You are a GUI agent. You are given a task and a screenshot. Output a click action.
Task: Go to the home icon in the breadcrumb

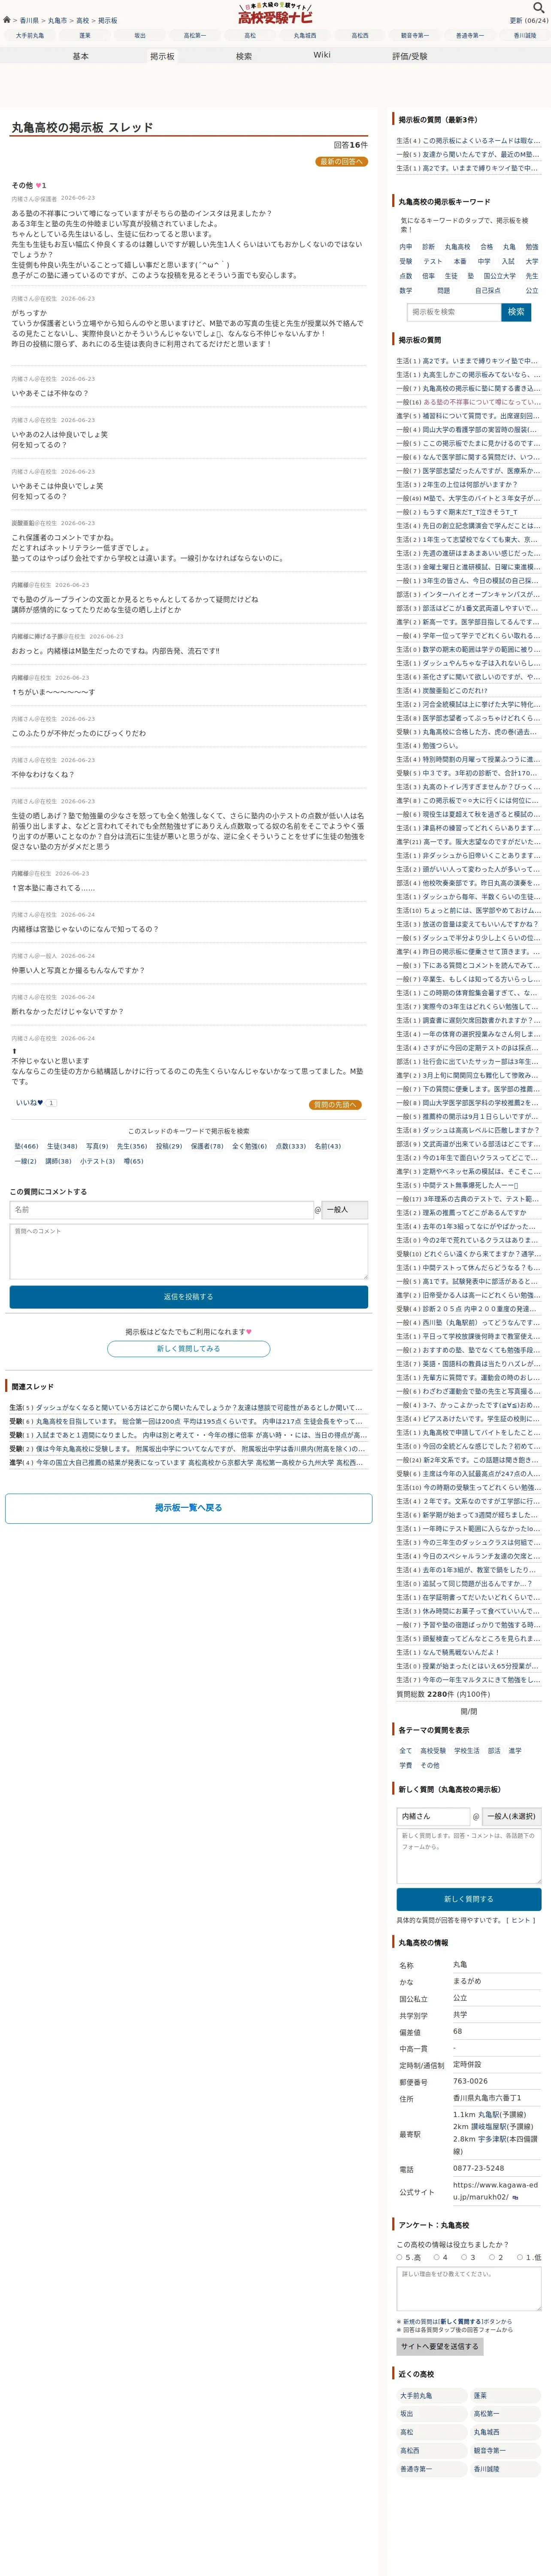pos(7,20)
